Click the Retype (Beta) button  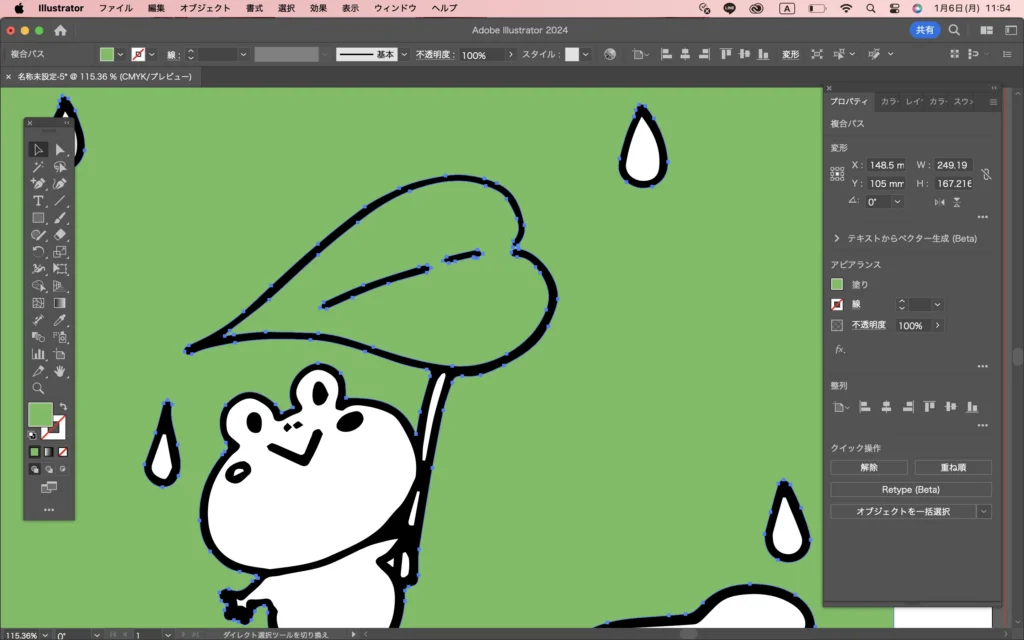[910, 490]
